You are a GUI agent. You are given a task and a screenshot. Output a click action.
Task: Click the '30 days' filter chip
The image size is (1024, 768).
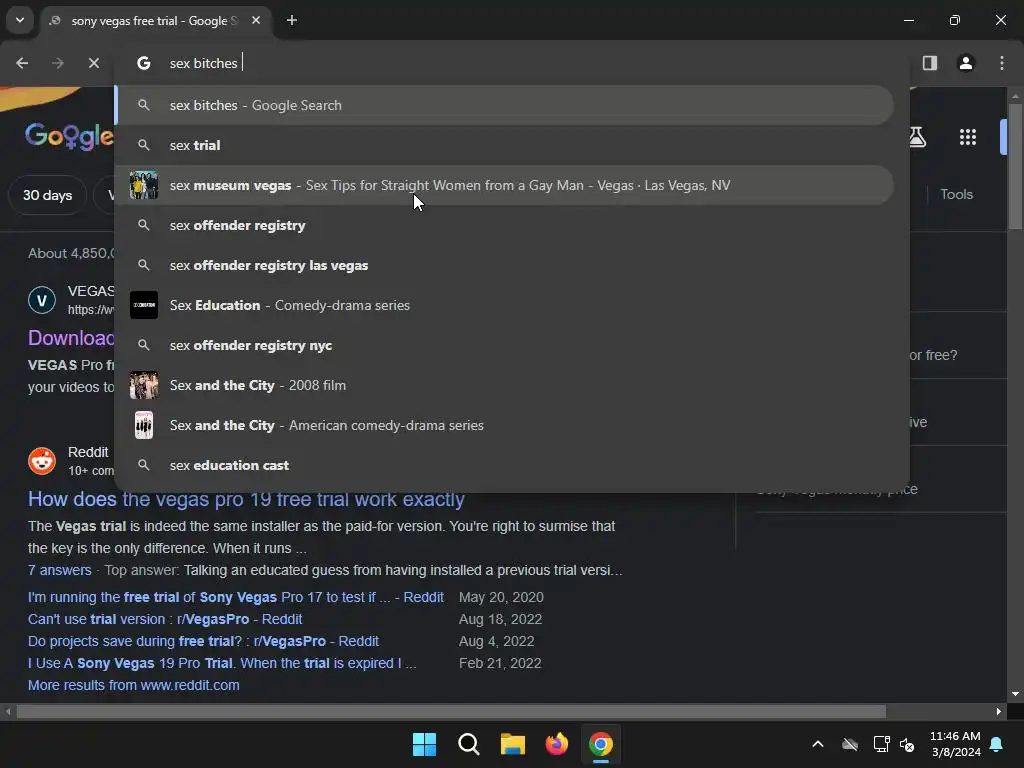click(48, 195)
